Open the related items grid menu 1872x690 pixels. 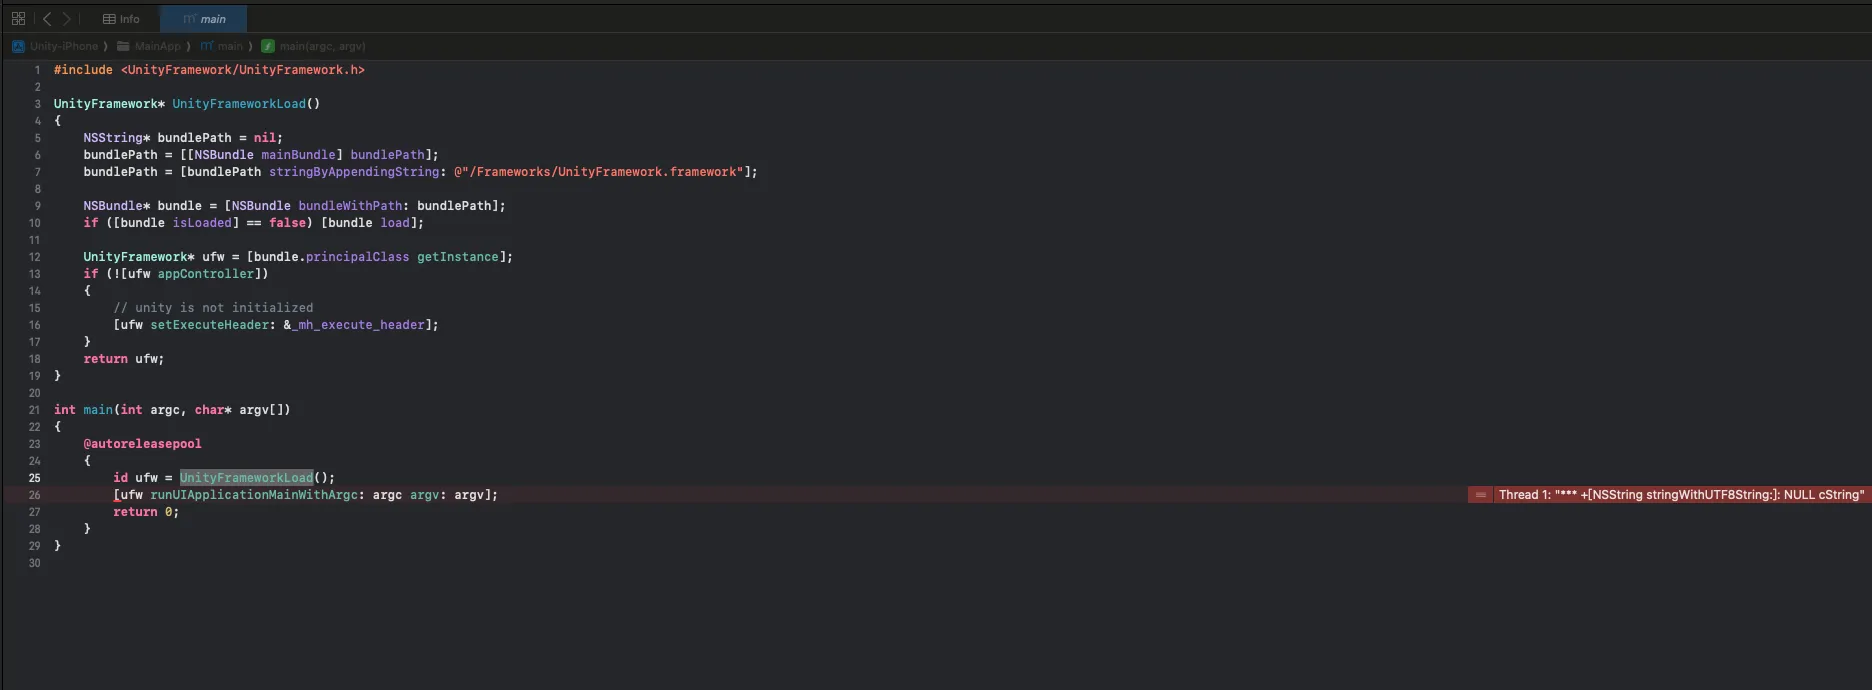(x=18, y=19)
